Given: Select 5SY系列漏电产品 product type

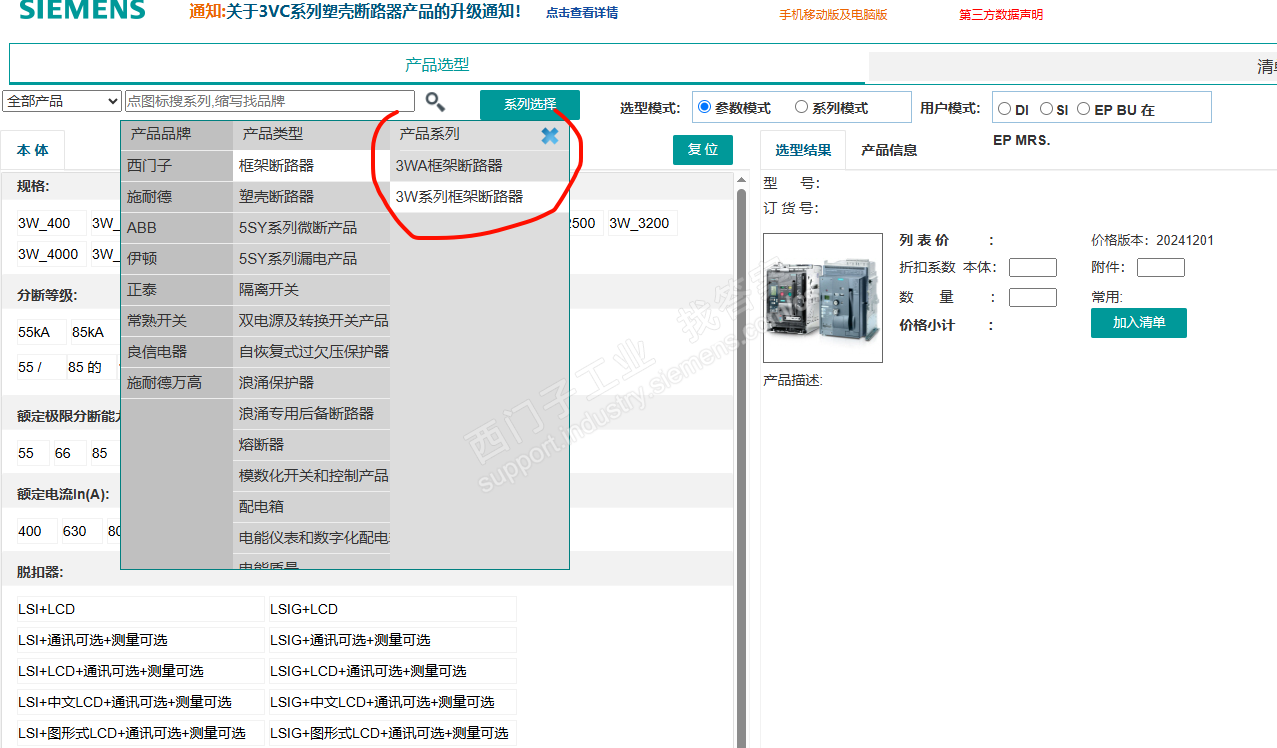Looking at the screenshot, I should tap(311, 258).
